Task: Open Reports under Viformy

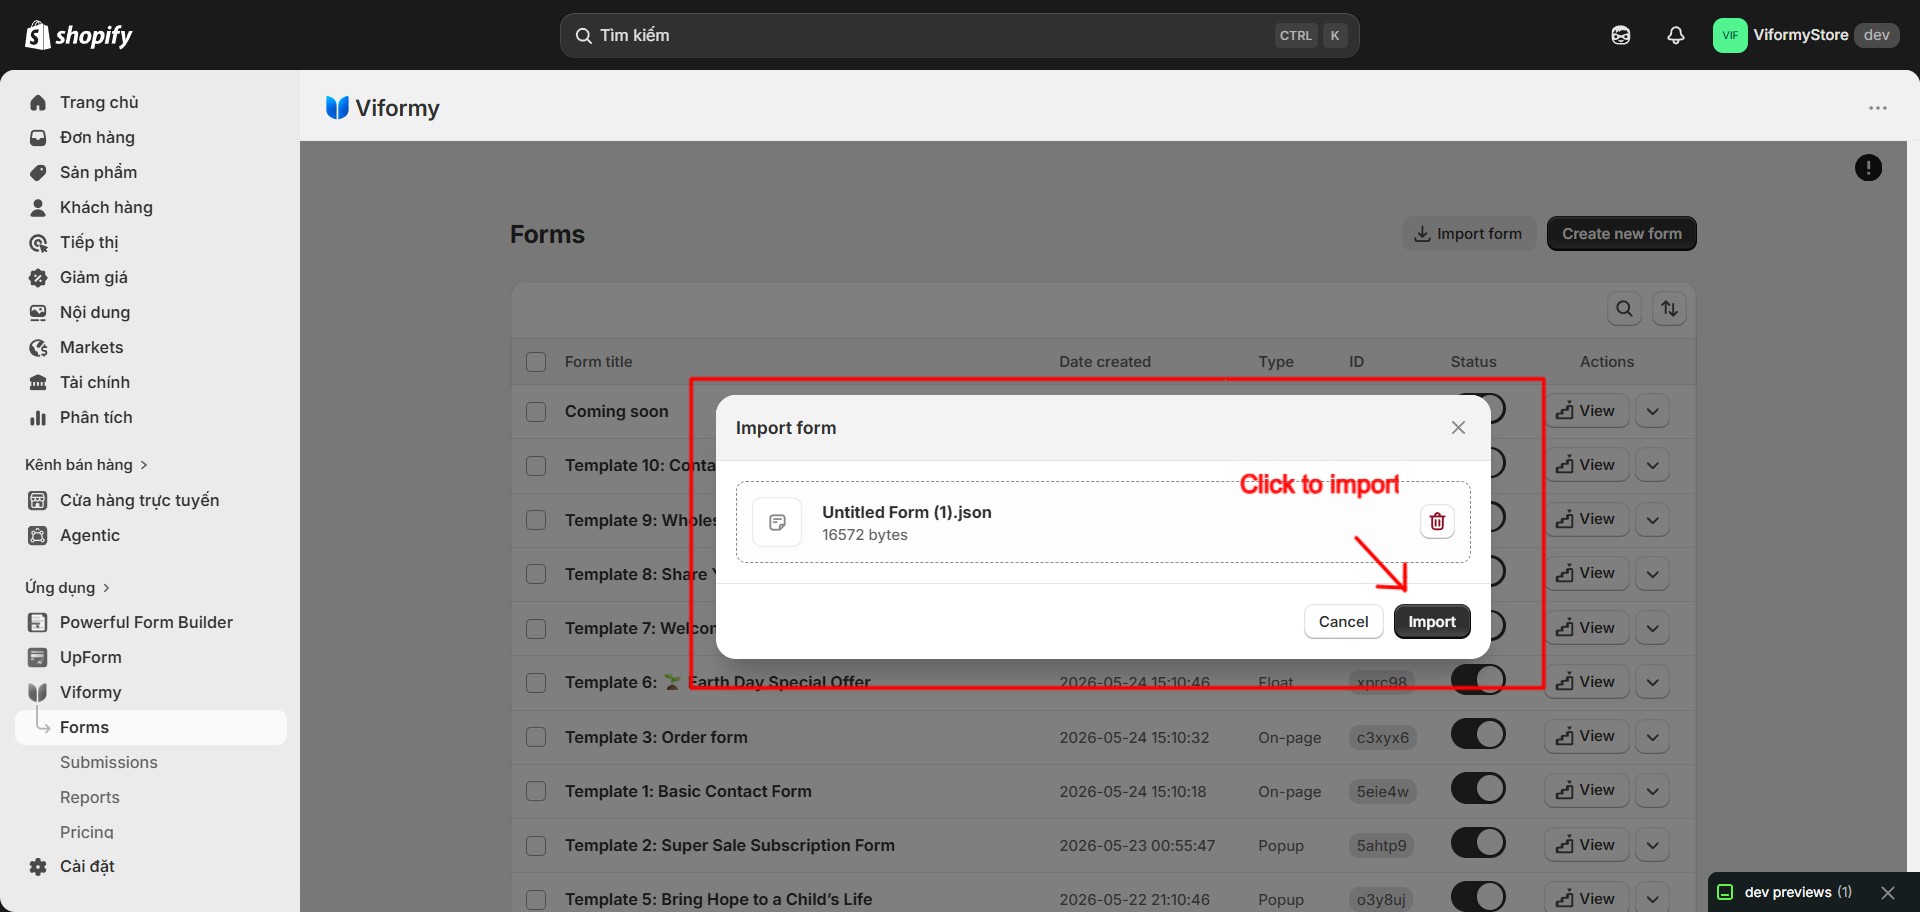Action: point(150,797)
